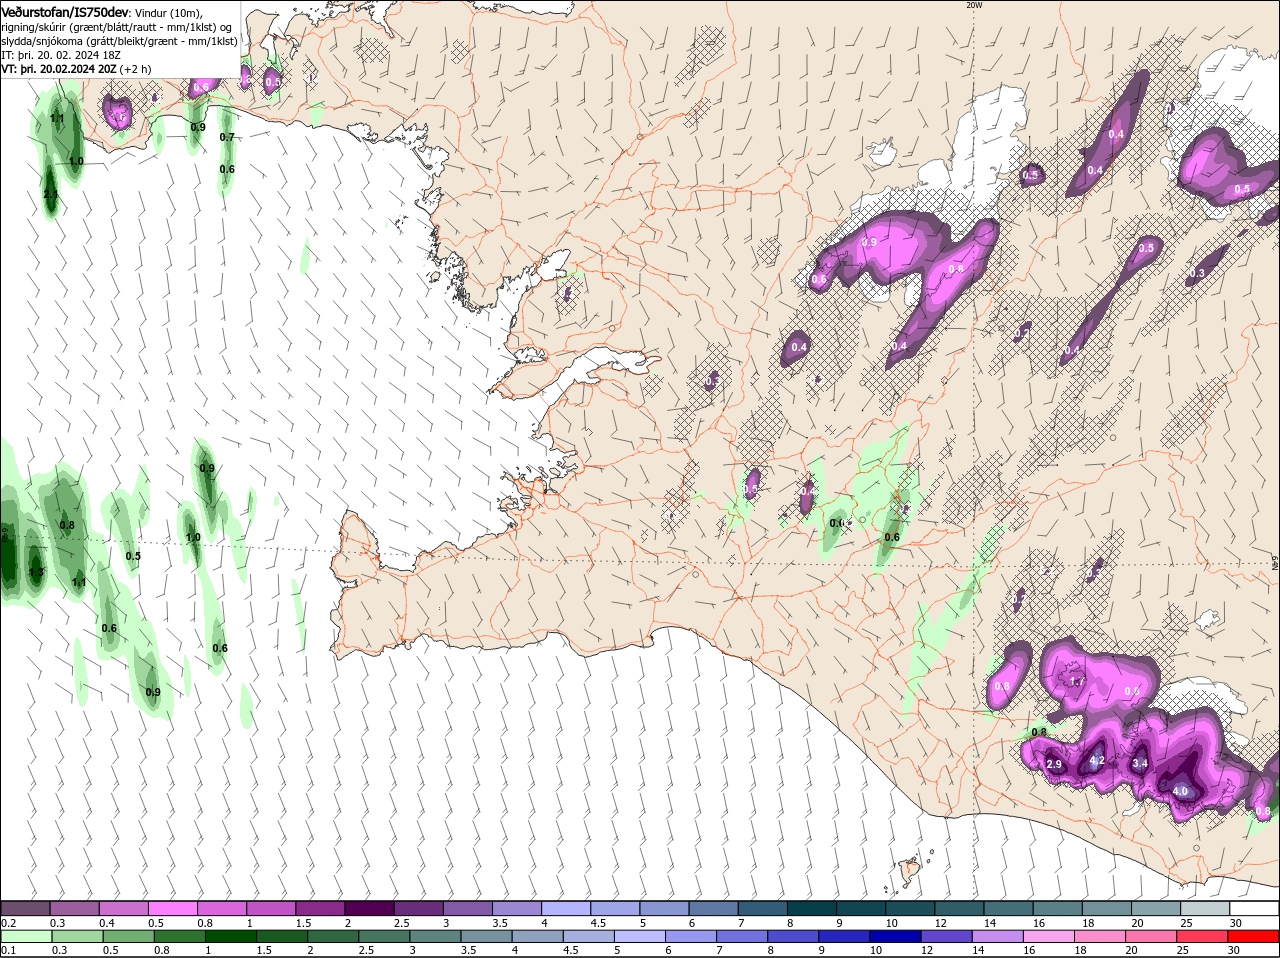This screenshot has width=1280, height=958.
Task: Pick the 0.3–0.4 swatch in top legend row
Action: click(74, 908)
